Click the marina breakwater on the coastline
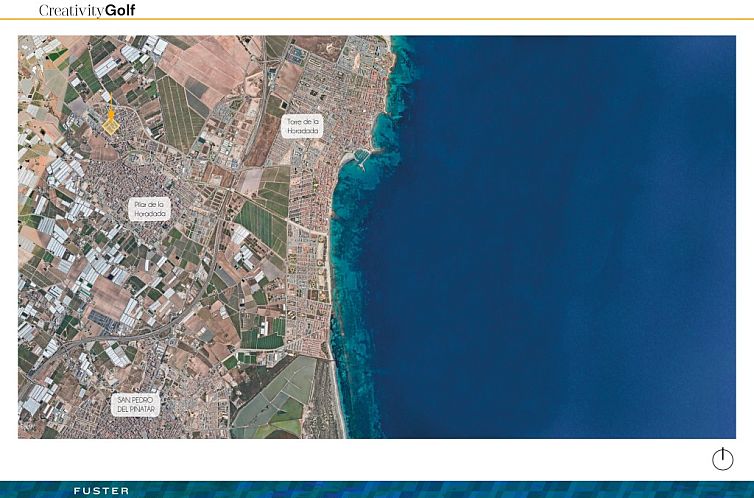This screenshot has height=498, width=754. pyautogui.click(x=362, y=157)
